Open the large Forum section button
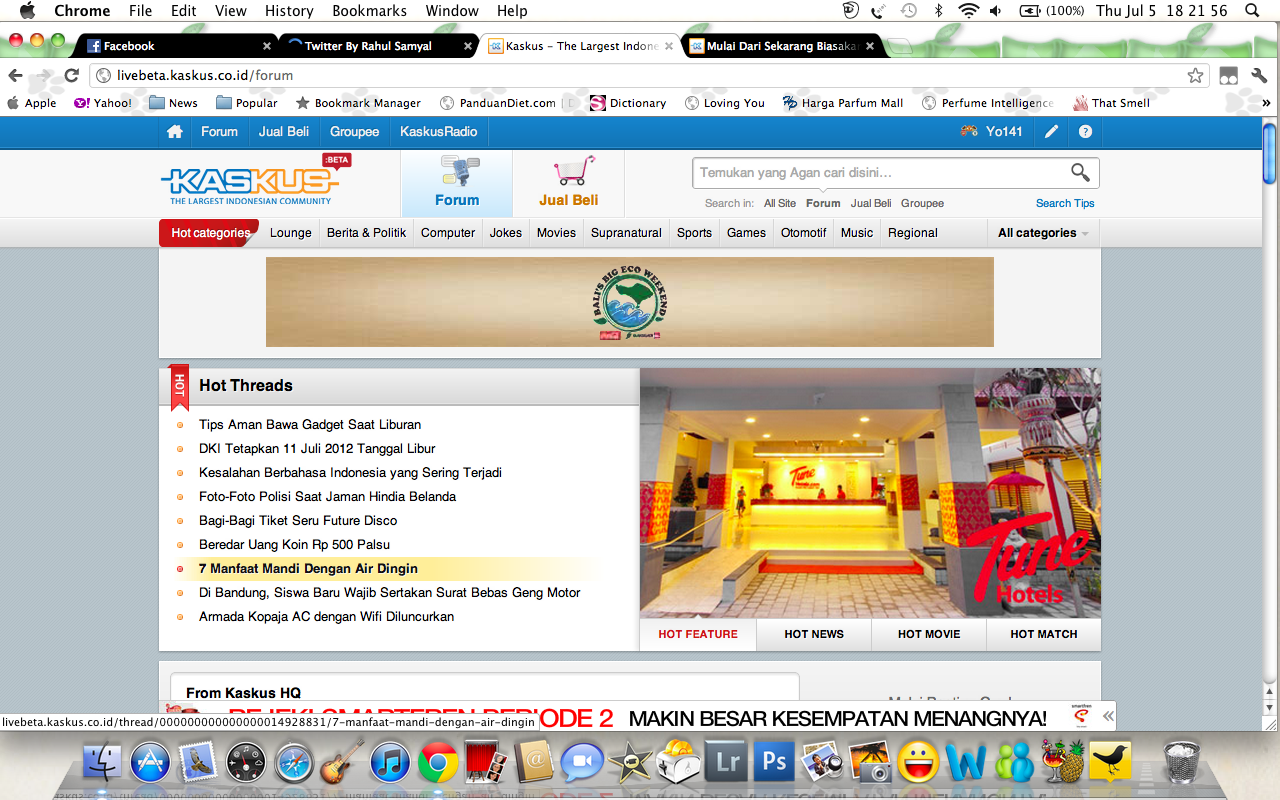Screen dimensions: 1280x800 [x=457, y=183]
